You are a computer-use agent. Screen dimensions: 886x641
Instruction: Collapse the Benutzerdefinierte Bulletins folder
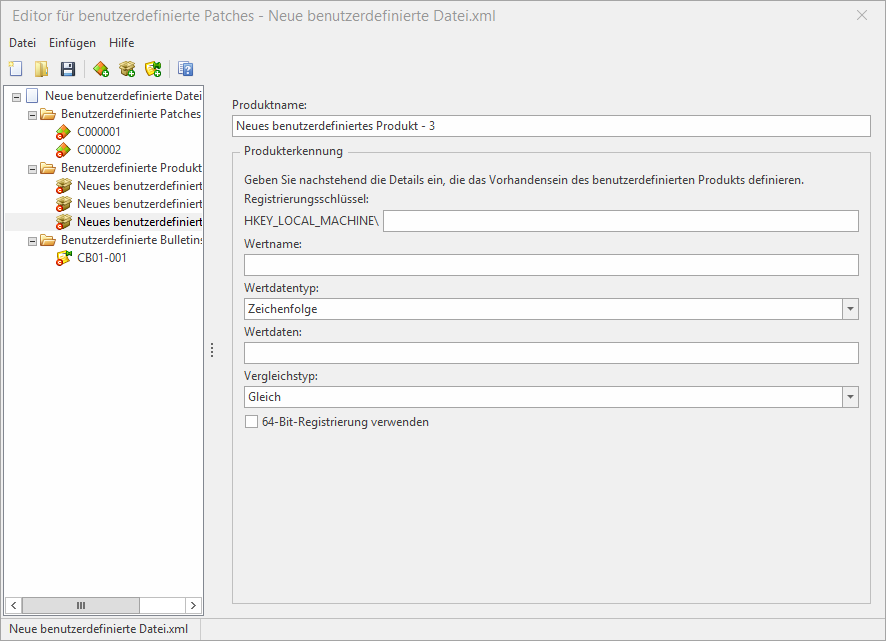click(32, 240)
